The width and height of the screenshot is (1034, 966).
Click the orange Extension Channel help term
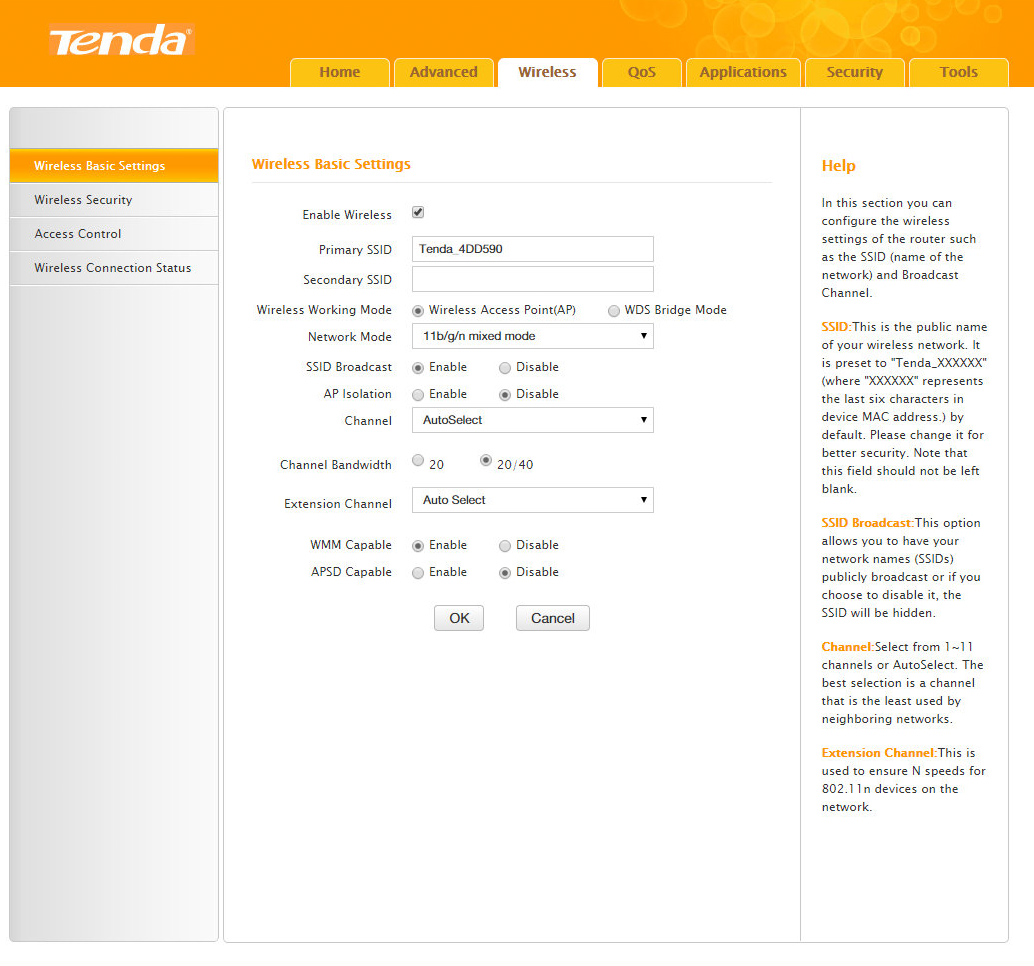[879, 753]
